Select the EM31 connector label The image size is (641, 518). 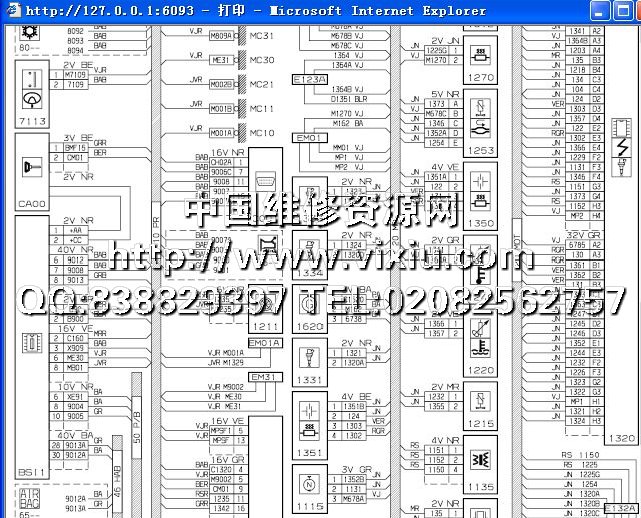(264, 376)
